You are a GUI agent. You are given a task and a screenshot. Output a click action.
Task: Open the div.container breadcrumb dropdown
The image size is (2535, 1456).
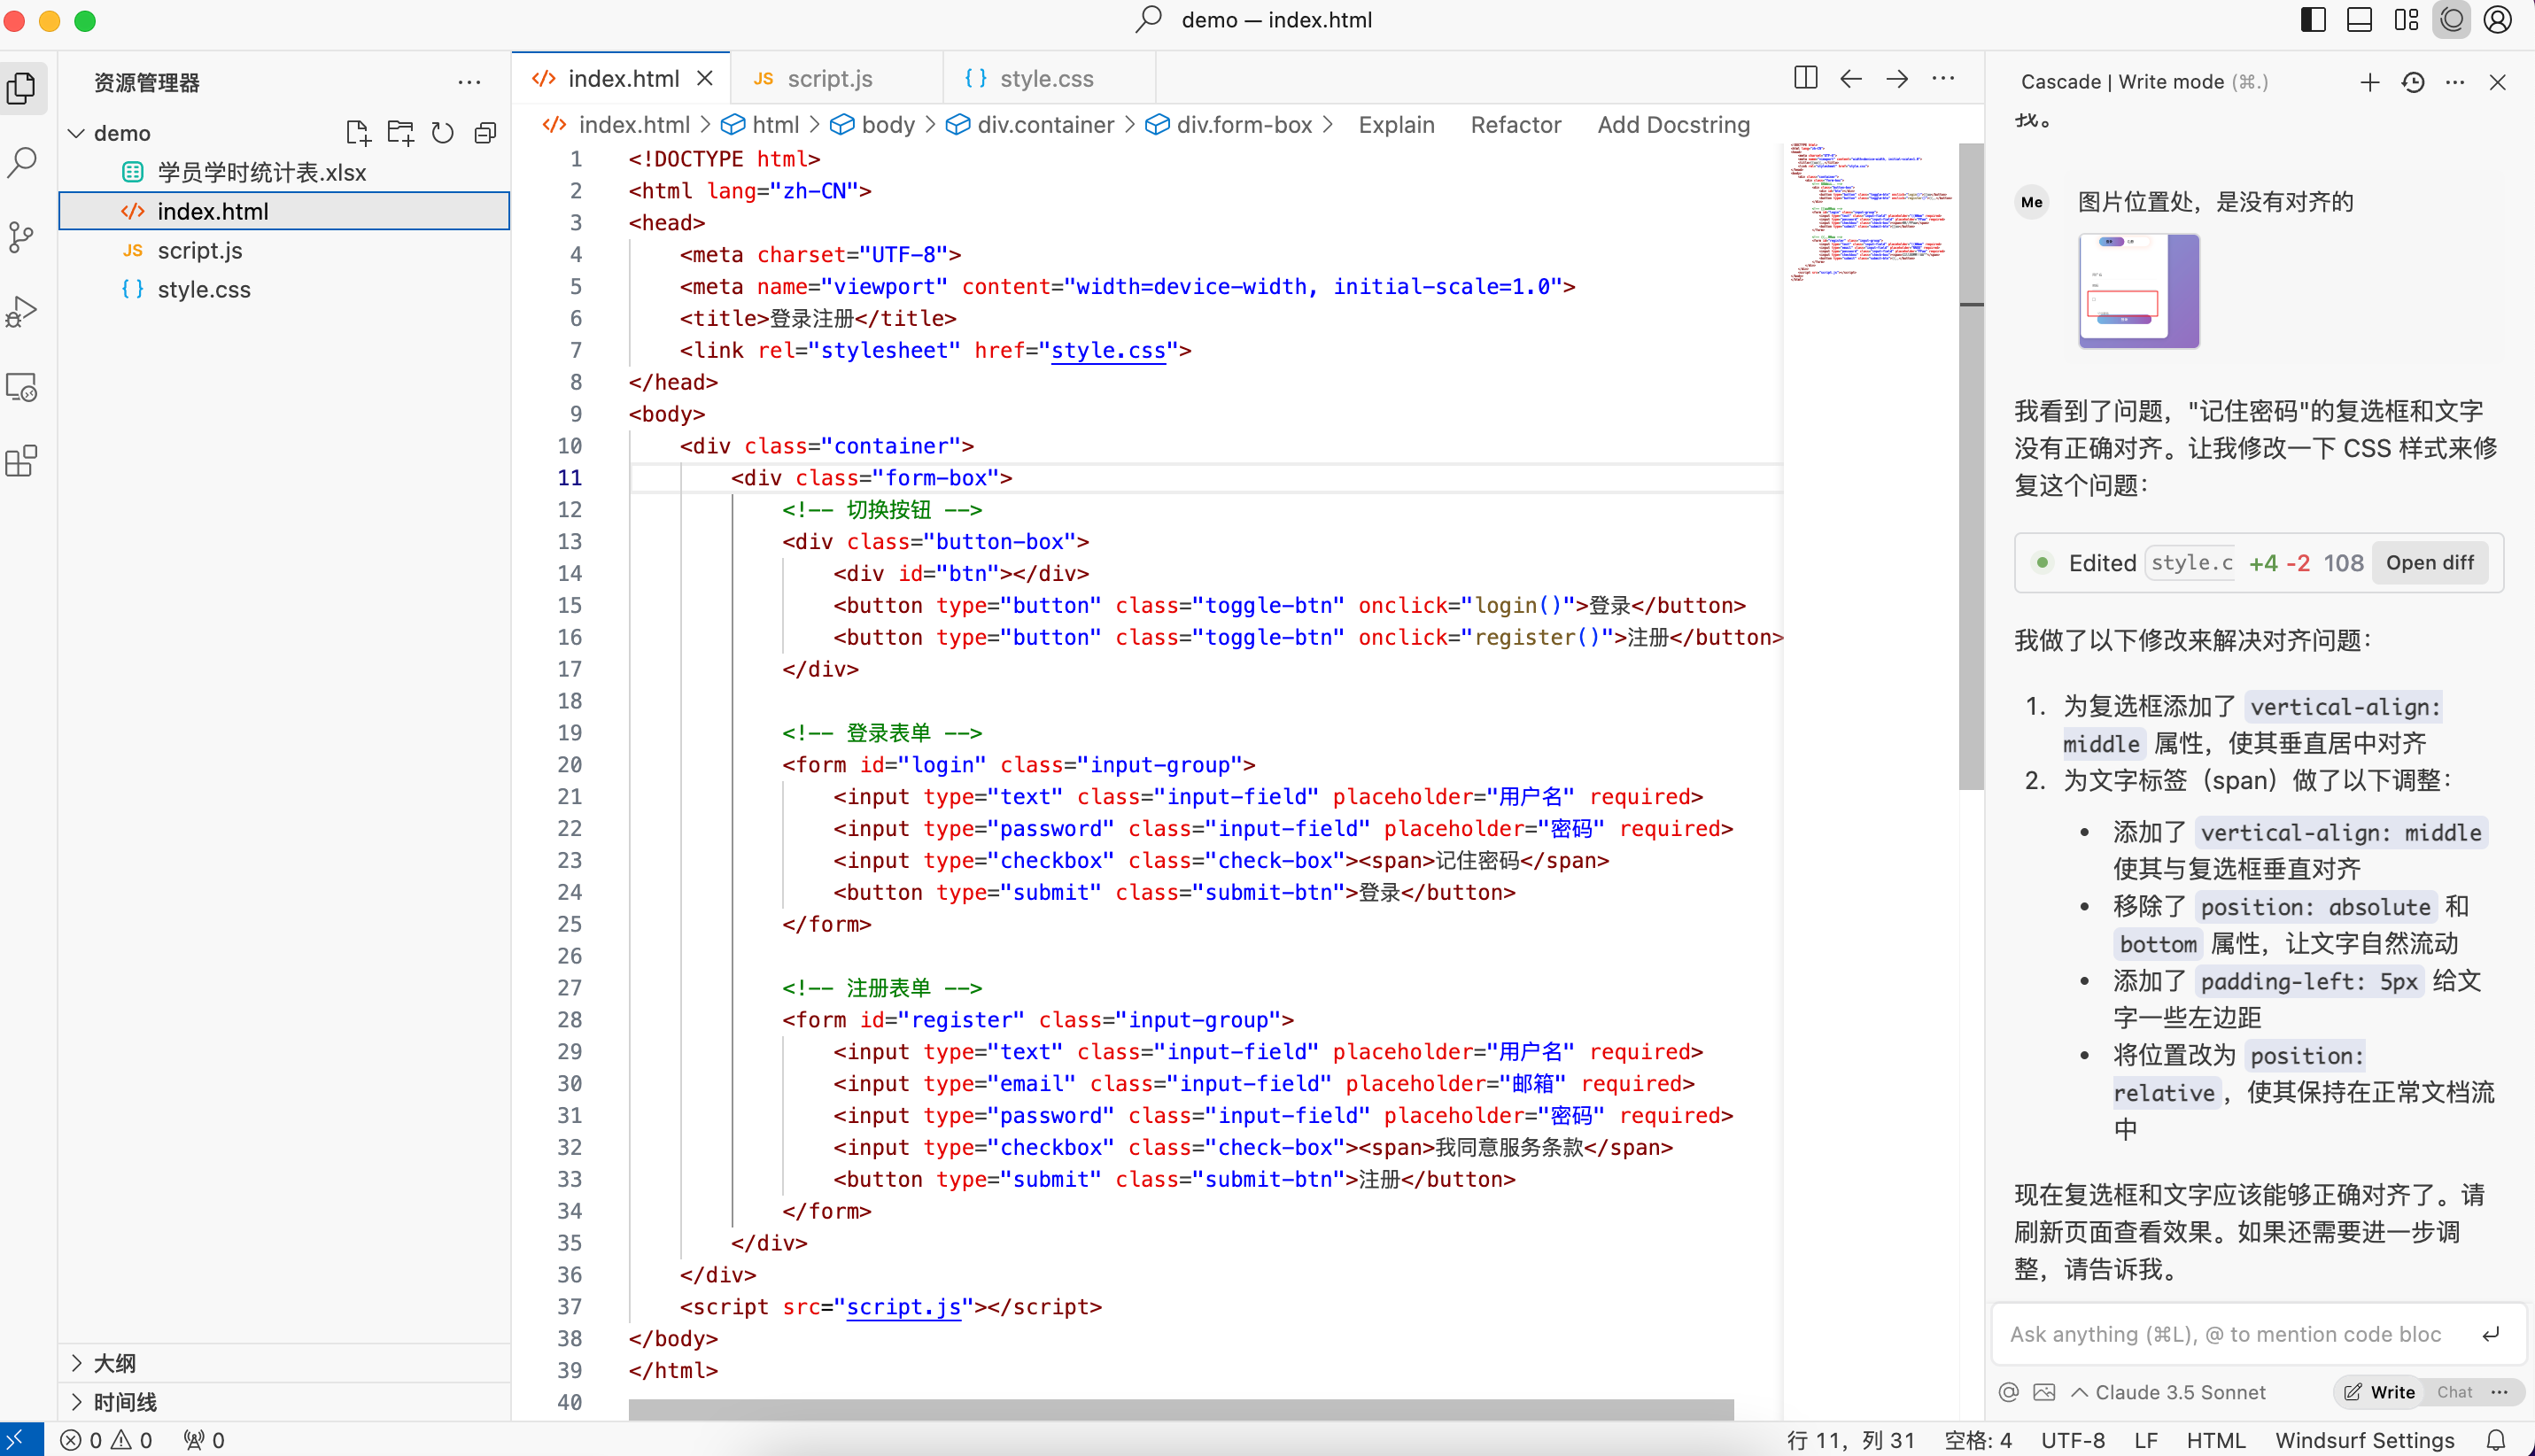pyautogui.click(x=1030, y=125)
